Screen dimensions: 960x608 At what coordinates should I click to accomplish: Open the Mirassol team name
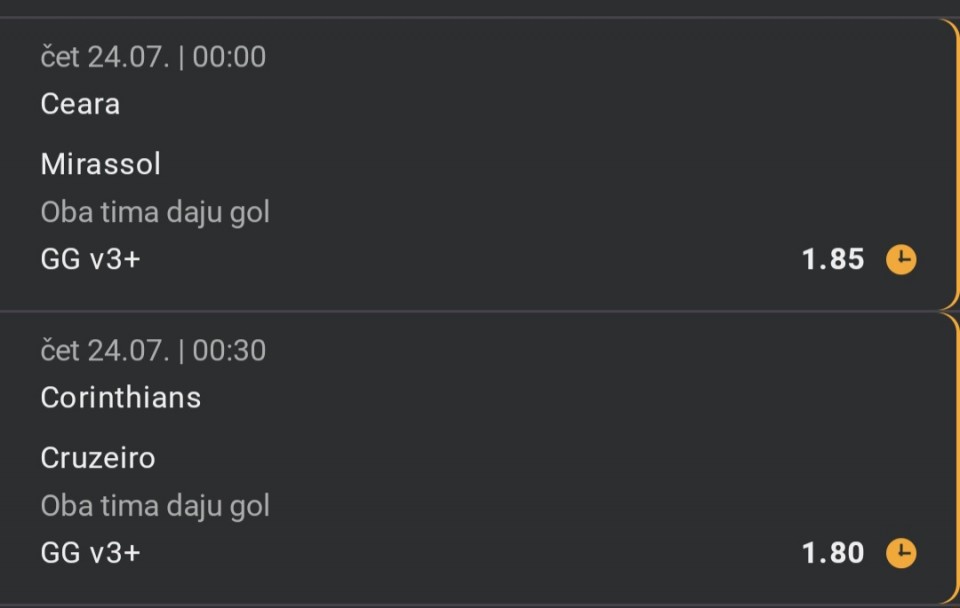tap(100, 164)
